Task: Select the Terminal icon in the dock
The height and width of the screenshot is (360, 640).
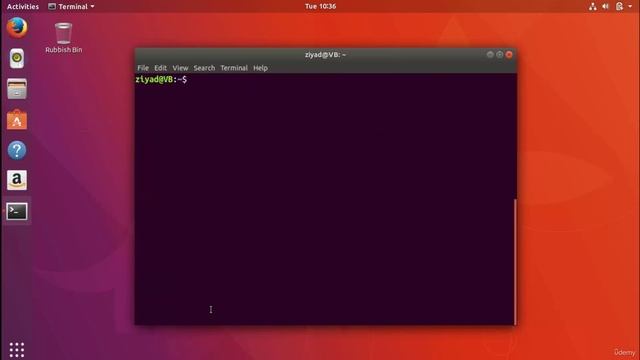Action: pos(17,211)
